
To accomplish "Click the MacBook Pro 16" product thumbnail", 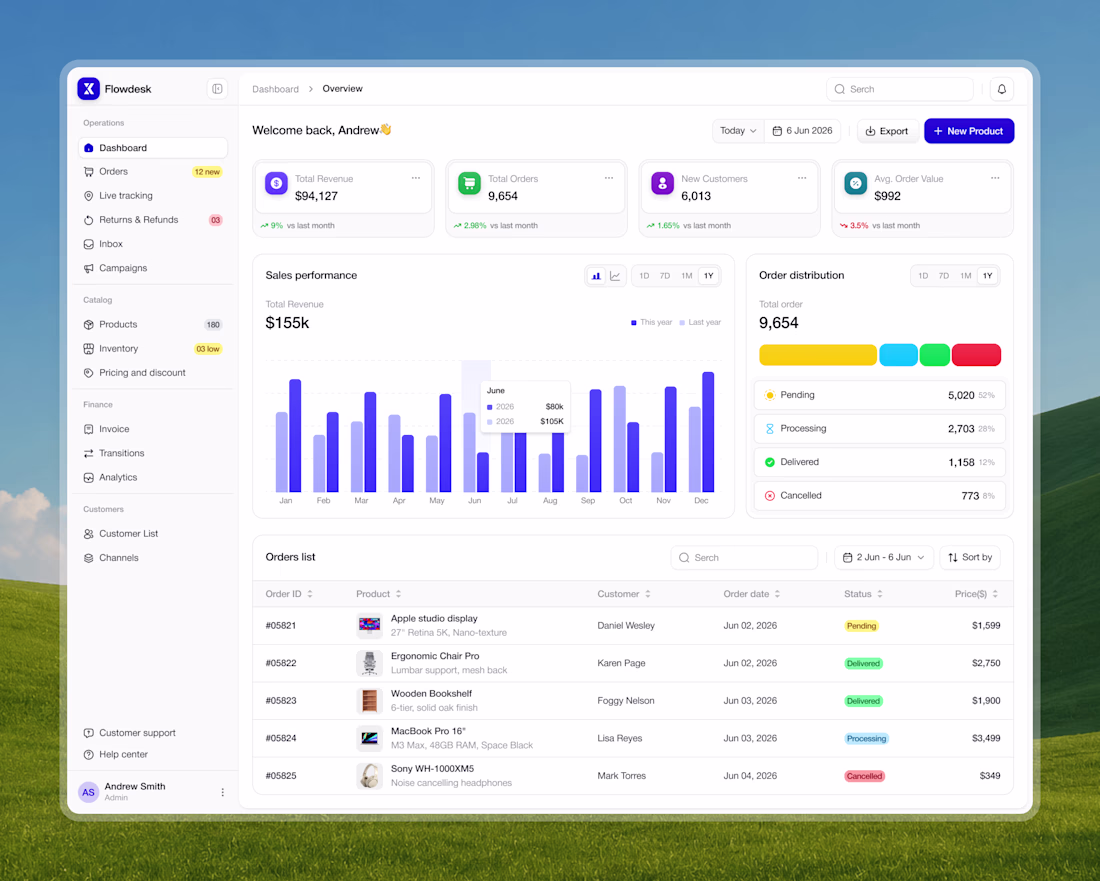I will pos(370,739).
